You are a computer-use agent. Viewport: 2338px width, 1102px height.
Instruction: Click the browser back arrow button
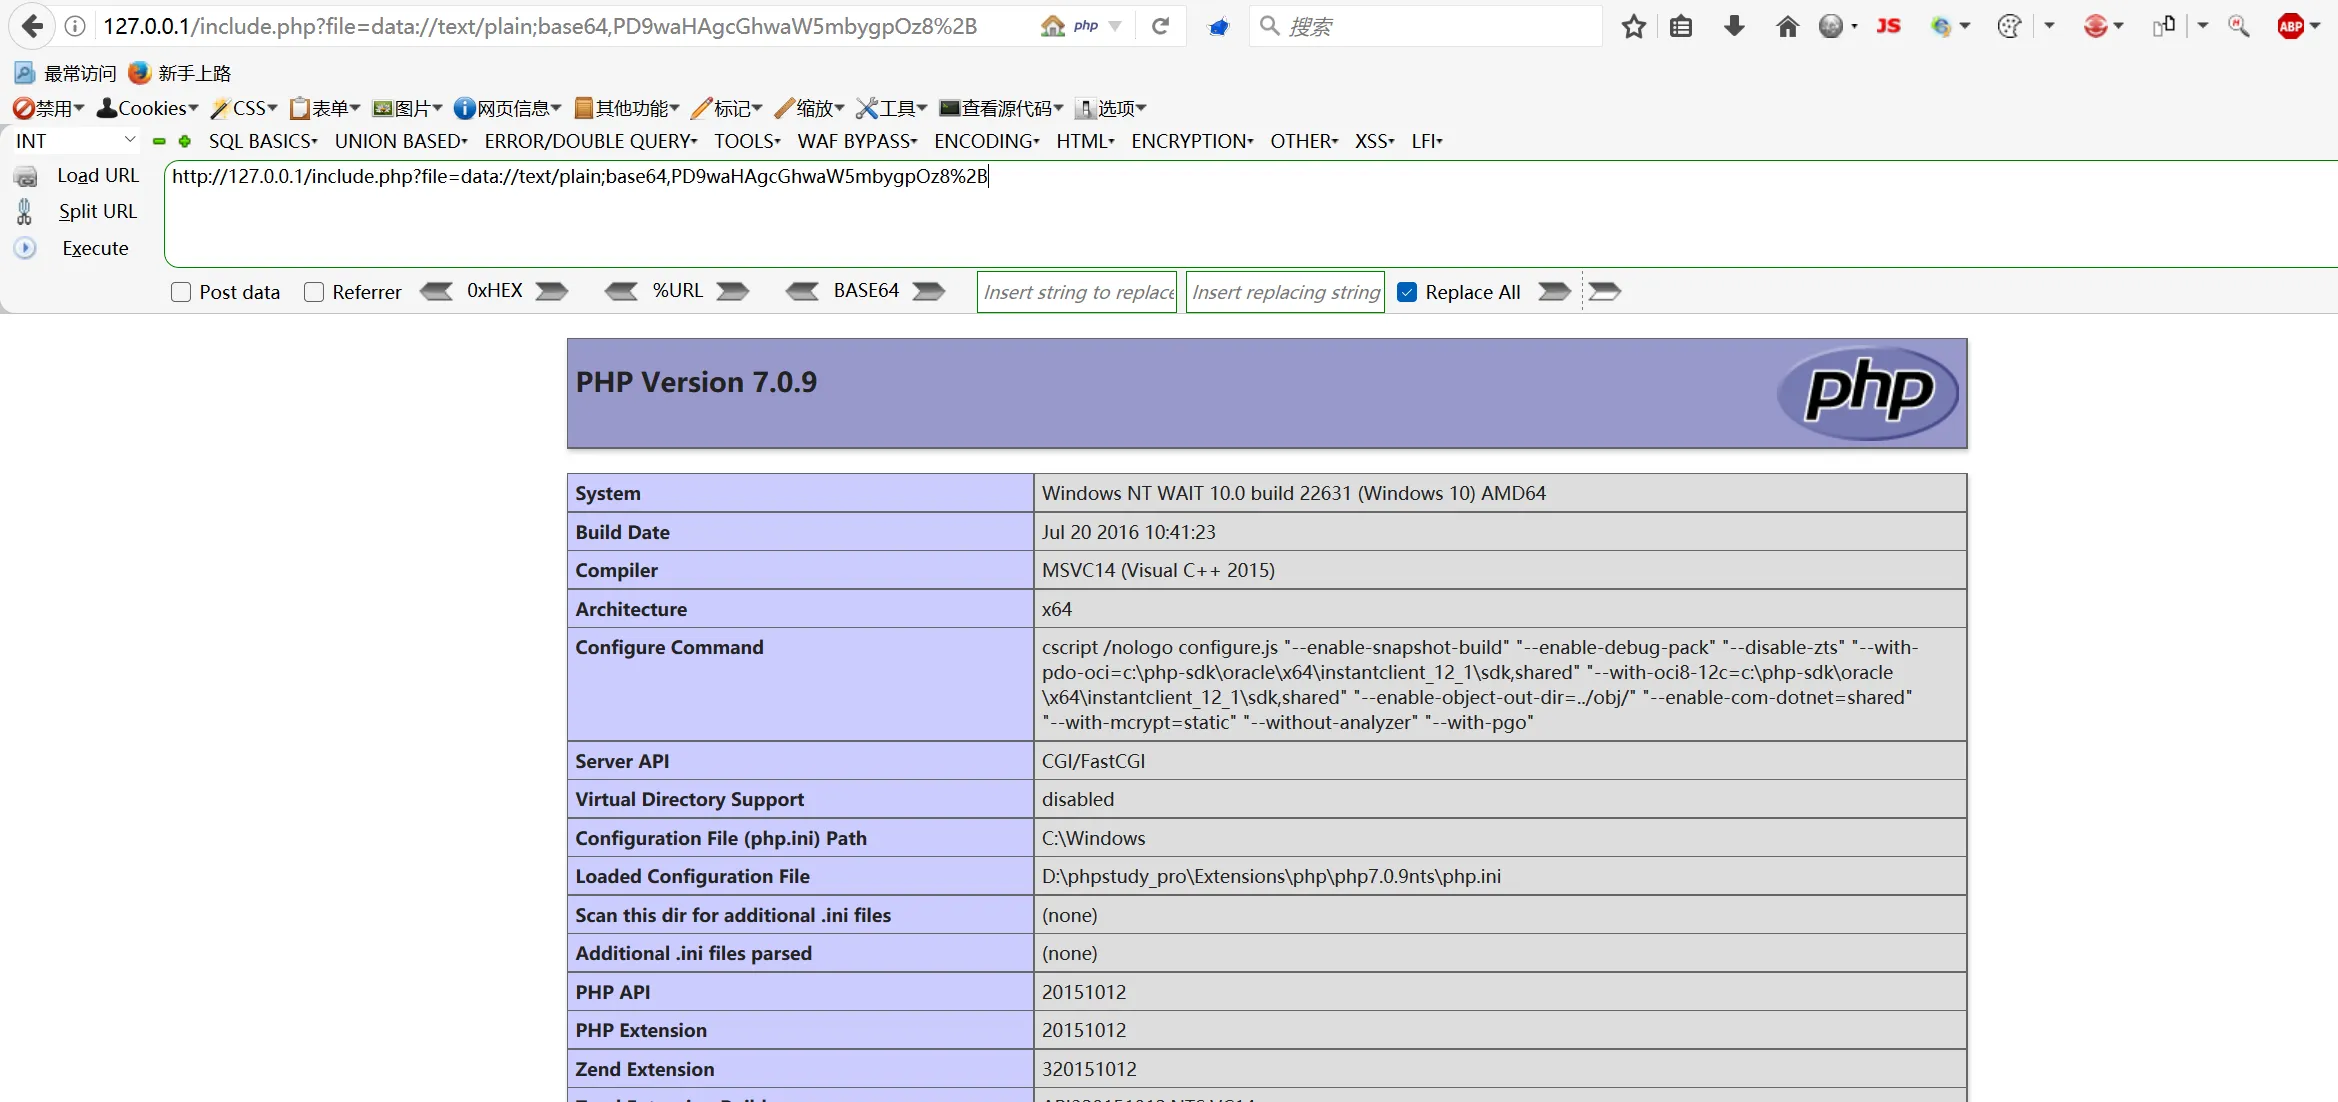pyautogui.click(x=32, y=26)
